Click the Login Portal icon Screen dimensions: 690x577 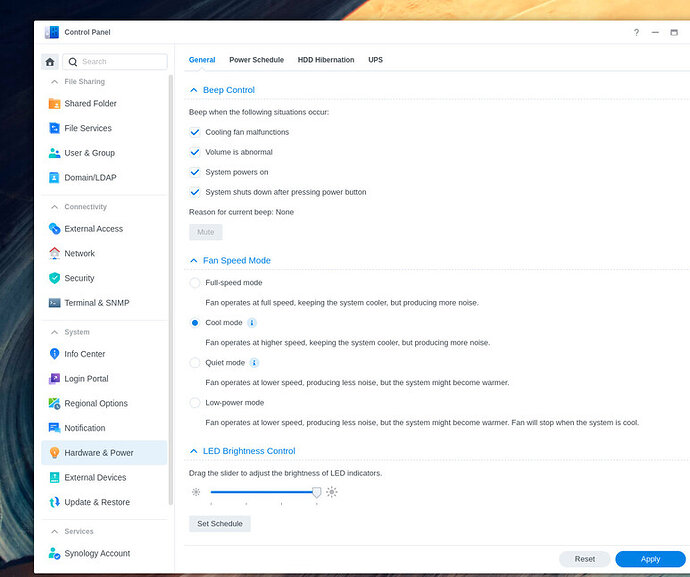[54, 378]
